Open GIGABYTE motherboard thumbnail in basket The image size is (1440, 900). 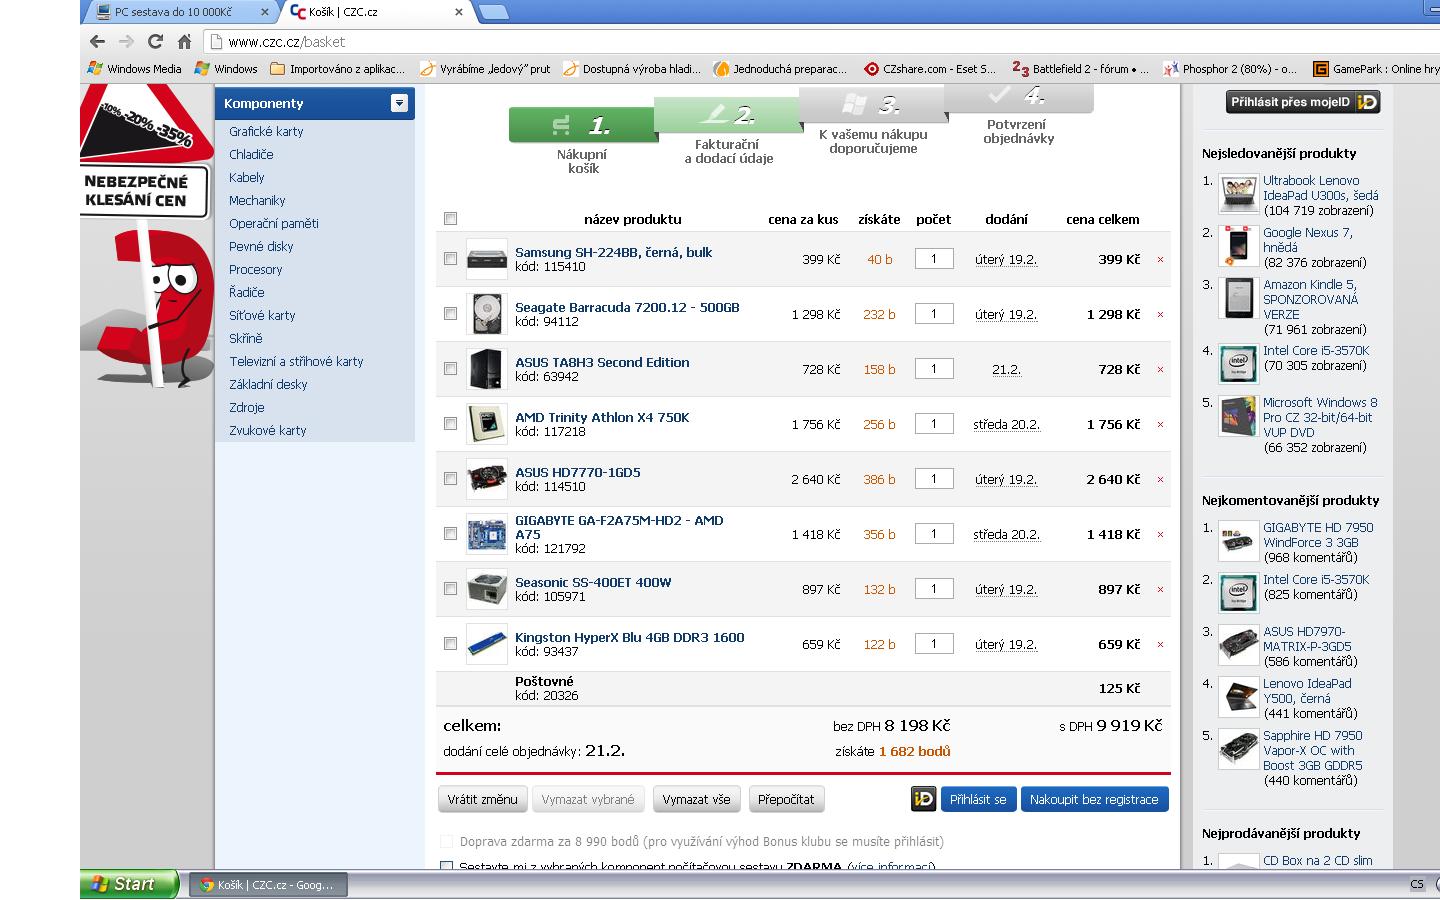pyautogui.click(x=487, y=534)
